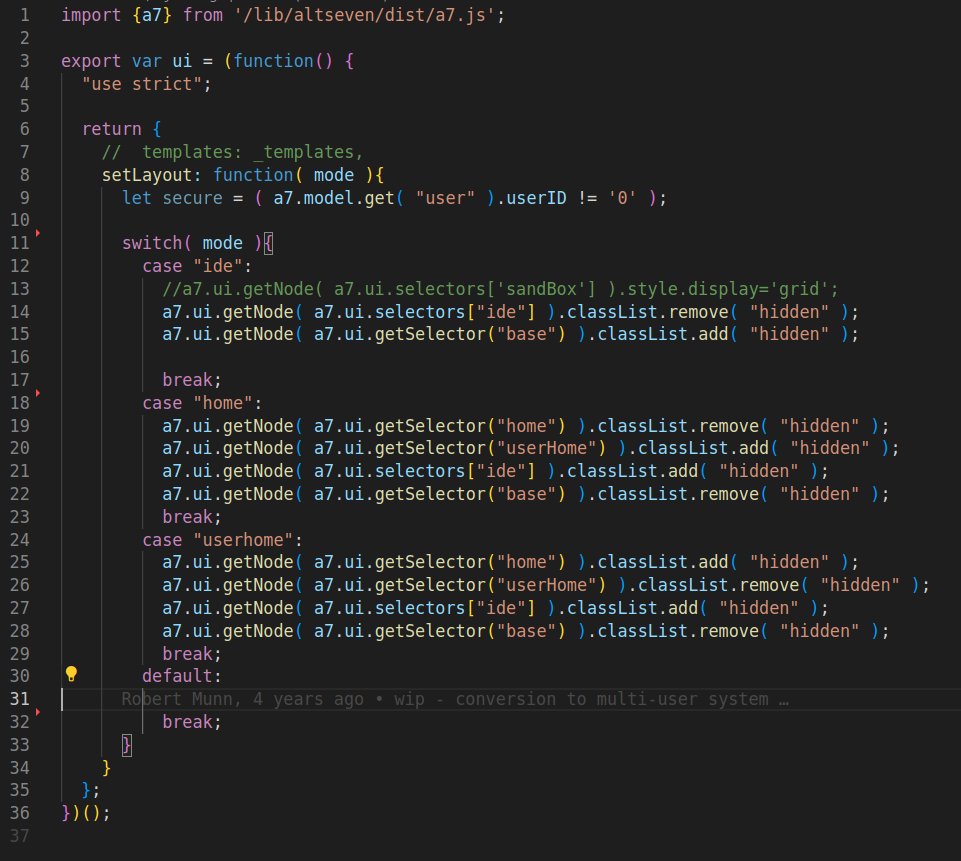Click line number 36 in the gutter
Screen dimensions: 961x861
coord(20,813)
